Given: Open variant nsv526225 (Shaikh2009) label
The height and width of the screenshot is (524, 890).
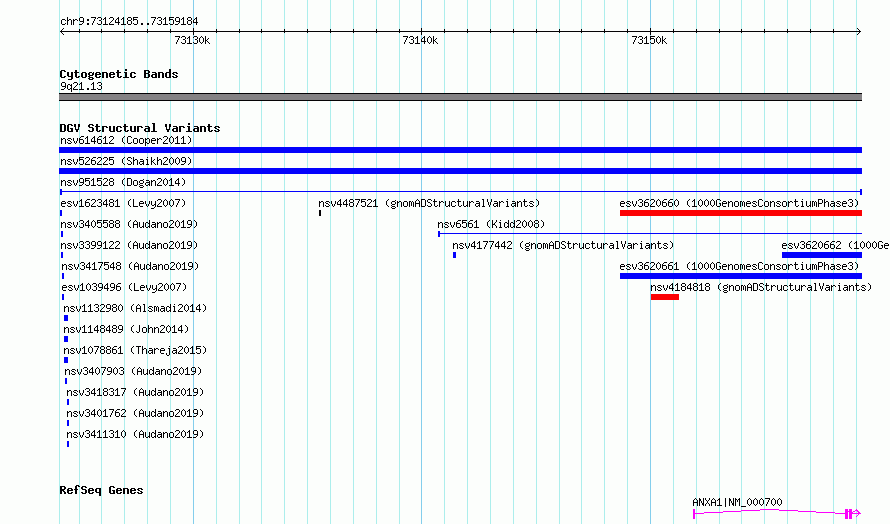Looking at the screenshot, I should coord(126,161).
